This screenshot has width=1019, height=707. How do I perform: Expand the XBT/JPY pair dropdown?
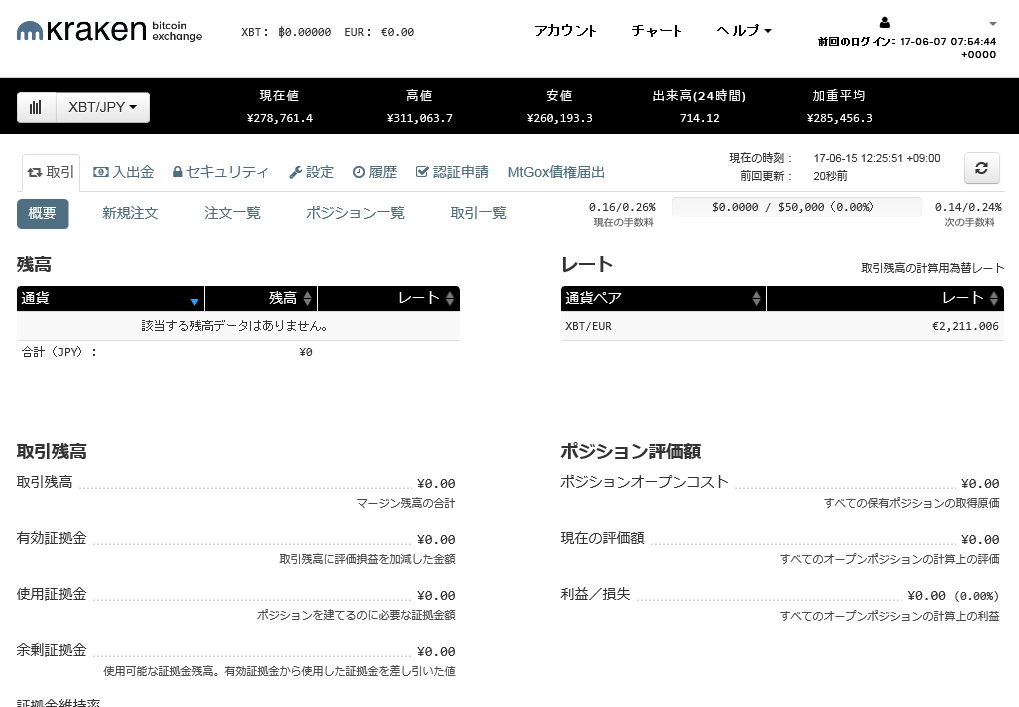pyautogui.click(x=102, y=108)
